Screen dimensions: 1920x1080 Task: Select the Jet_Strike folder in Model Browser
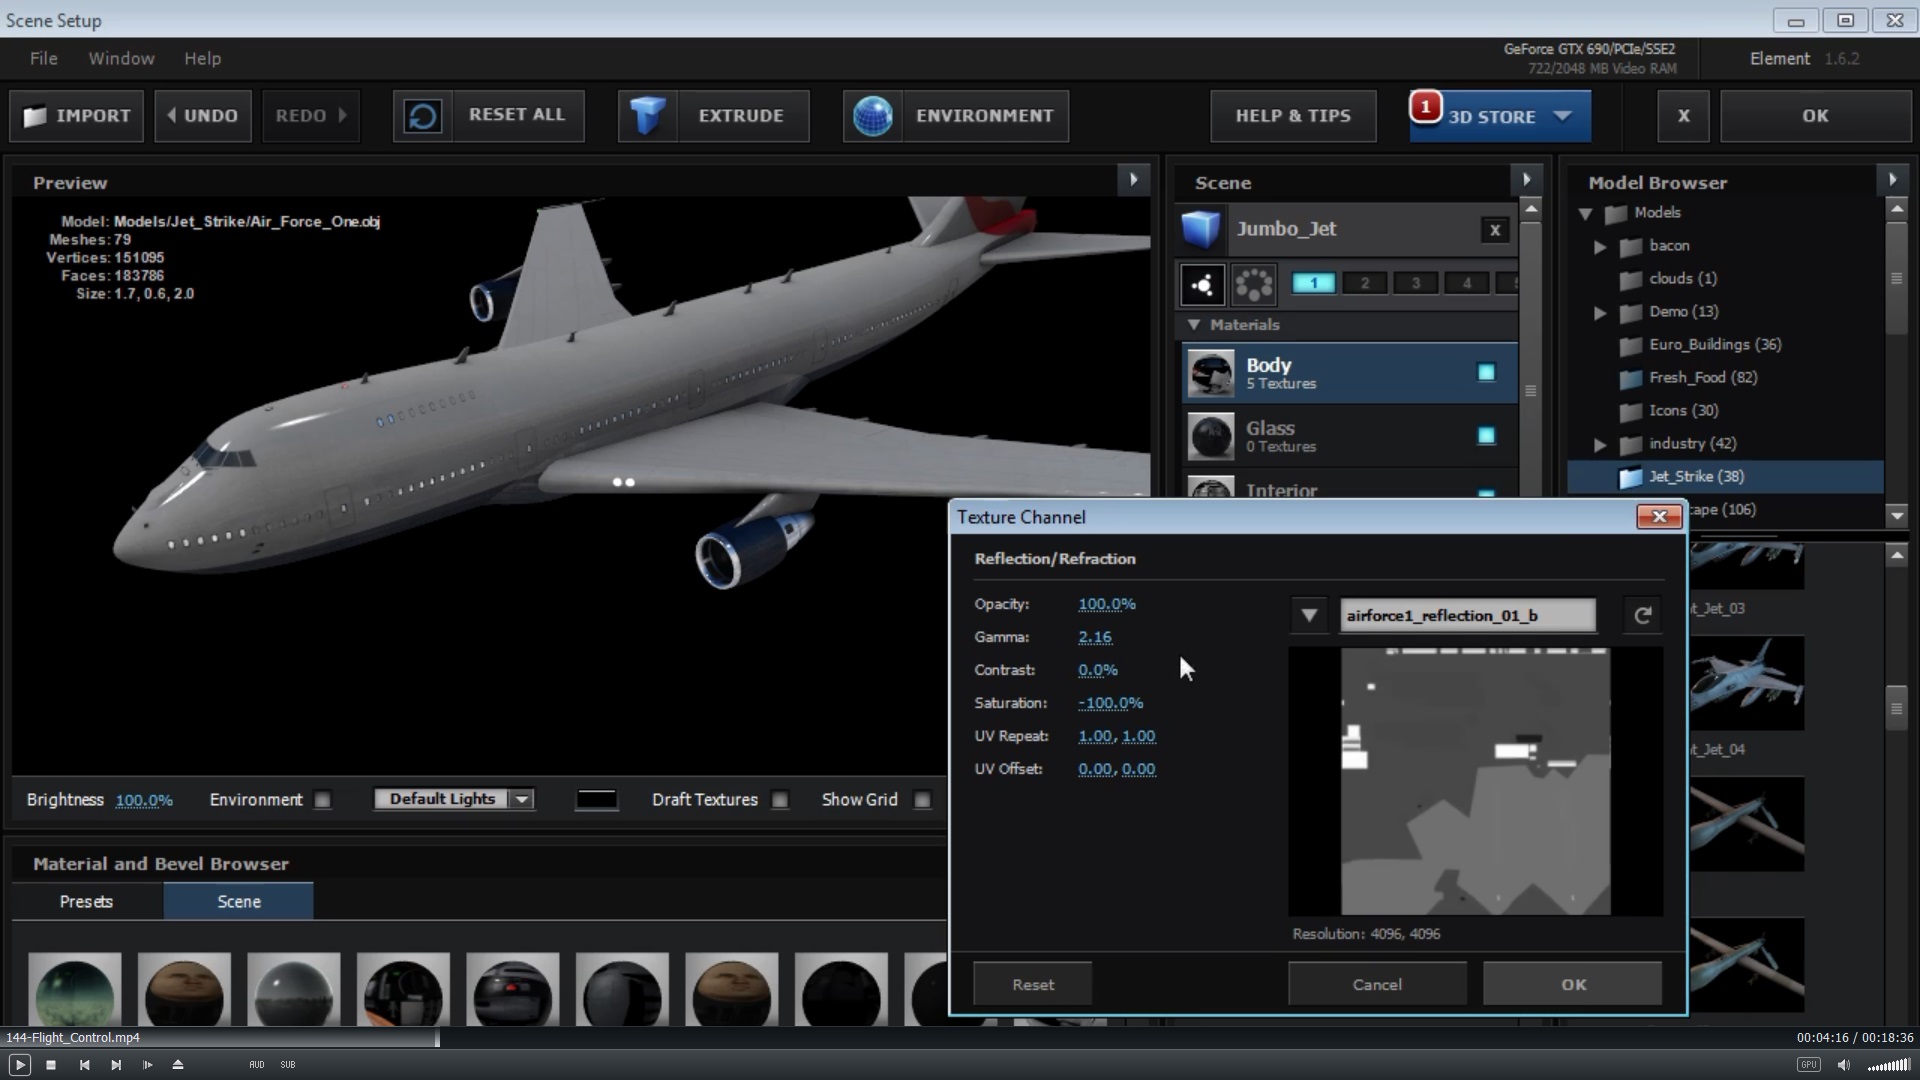click(x=1695, y=476)
